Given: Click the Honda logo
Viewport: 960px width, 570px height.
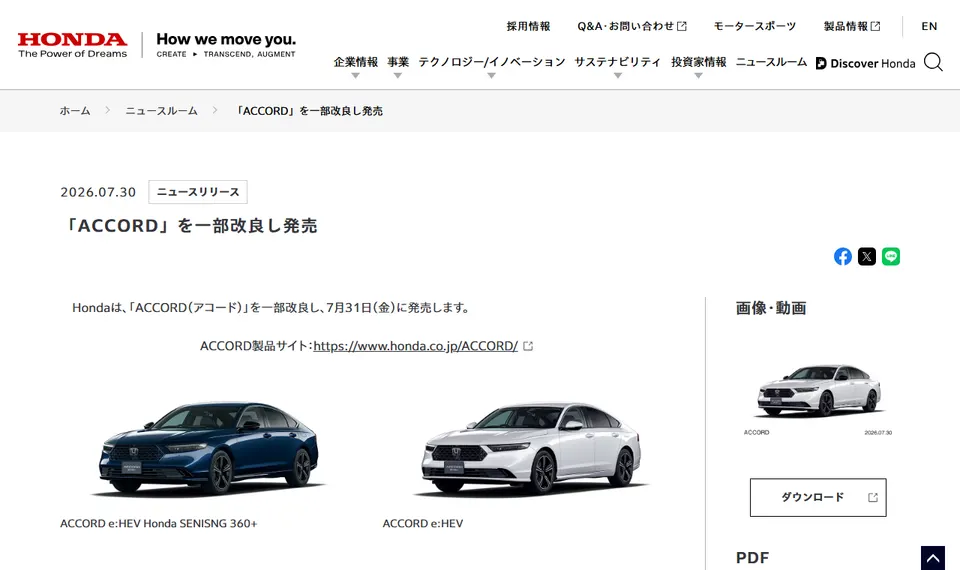Looking at the screenshot, I should 72,45.
